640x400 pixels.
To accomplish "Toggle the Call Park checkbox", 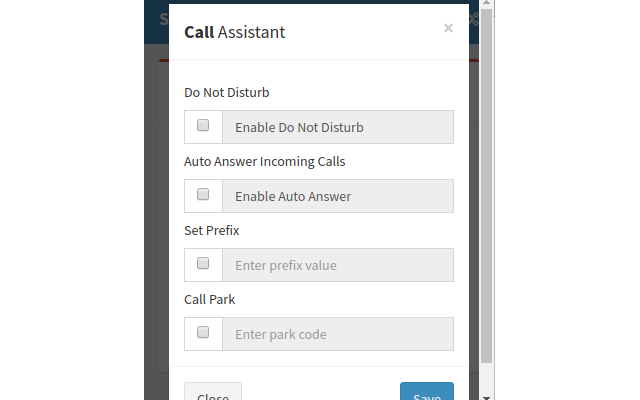I will pyautogui.click(x=203, y=332).
